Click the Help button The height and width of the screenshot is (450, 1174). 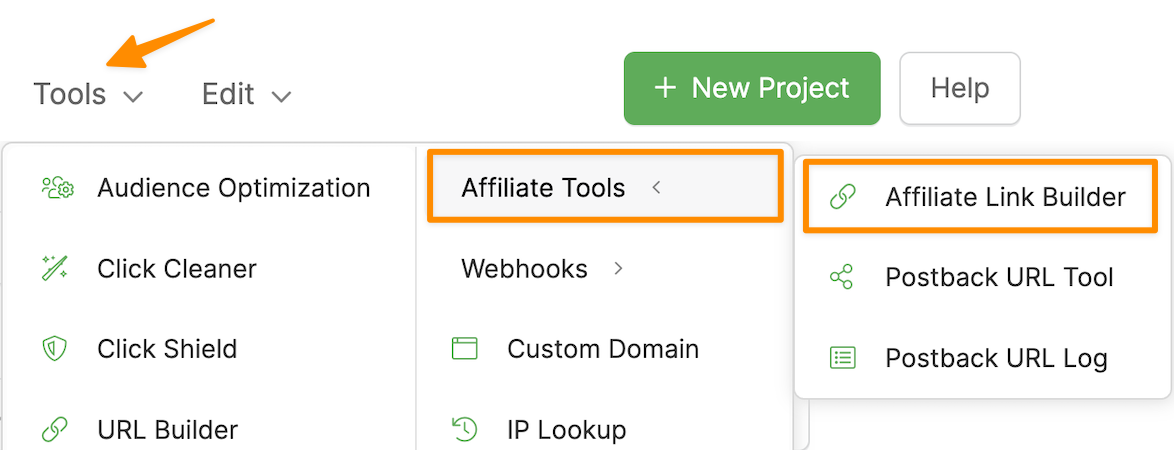(x=959, y=88)
